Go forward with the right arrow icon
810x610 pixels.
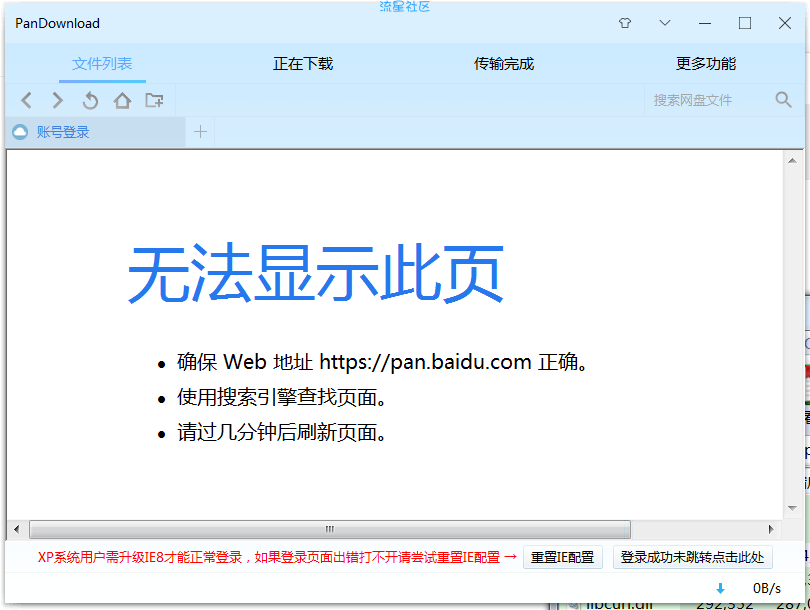[58, 100]
